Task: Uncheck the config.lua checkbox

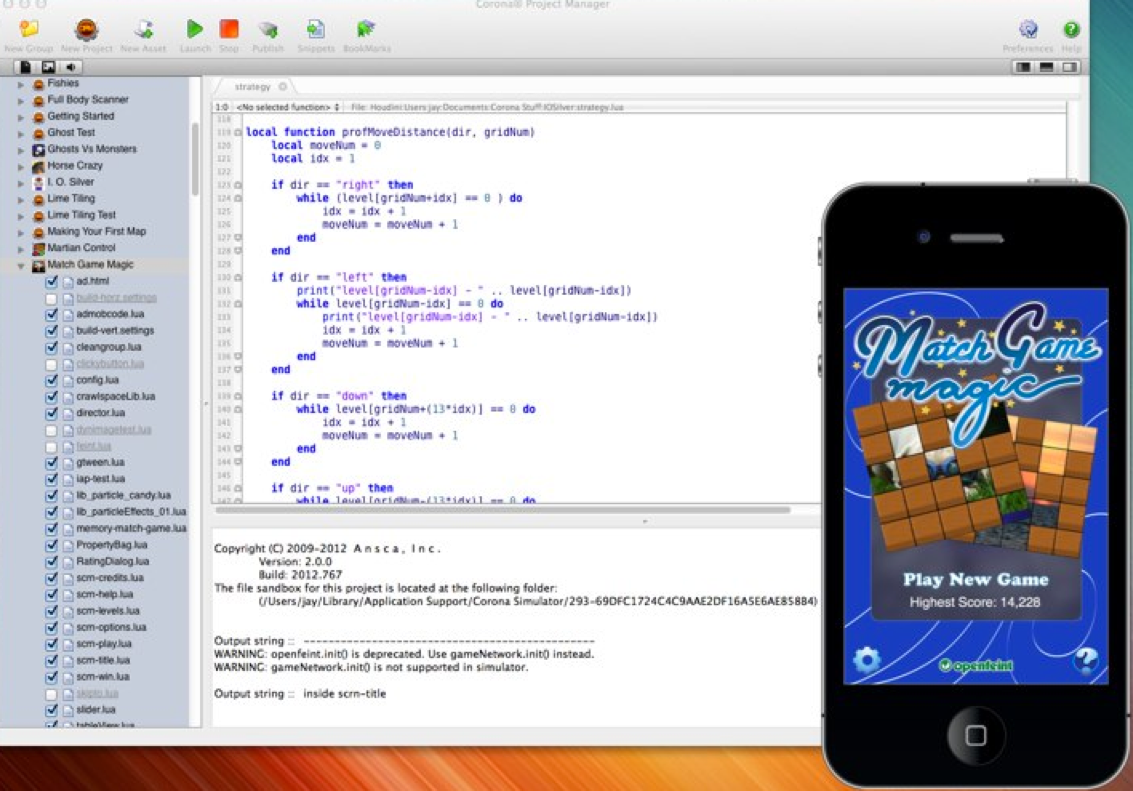Action: [51, 380]
